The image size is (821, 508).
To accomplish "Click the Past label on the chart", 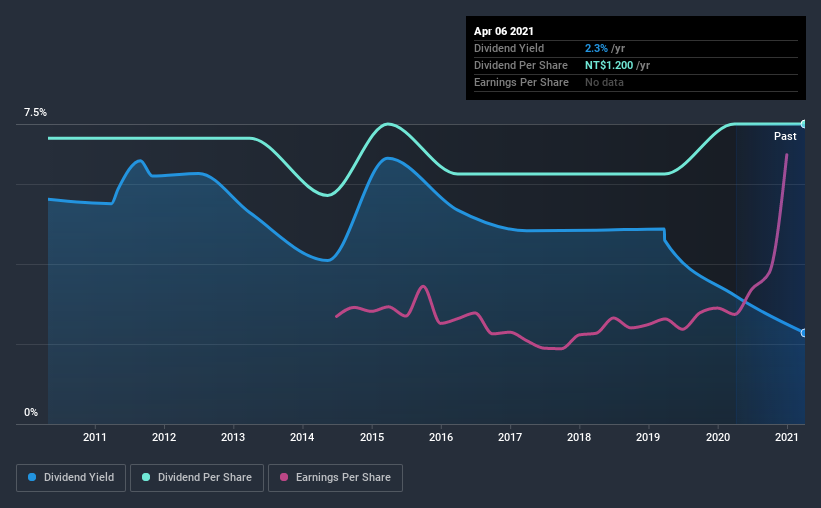I will 785,136.
